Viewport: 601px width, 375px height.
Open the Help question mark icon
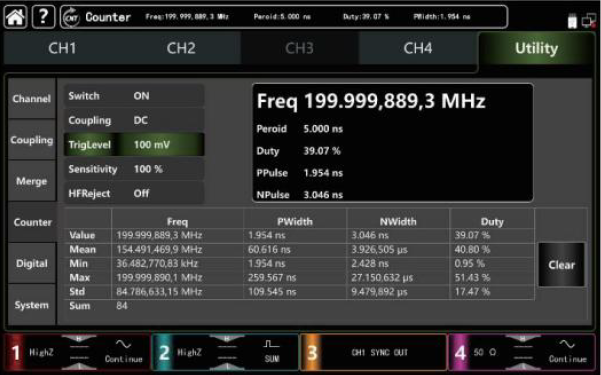tap(43, 17)
